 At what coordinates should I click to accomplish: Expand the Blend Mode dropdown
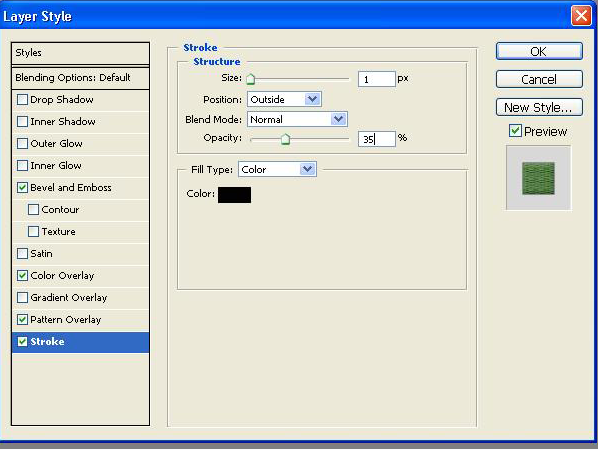pyautogui.click(x=297, y=119)
